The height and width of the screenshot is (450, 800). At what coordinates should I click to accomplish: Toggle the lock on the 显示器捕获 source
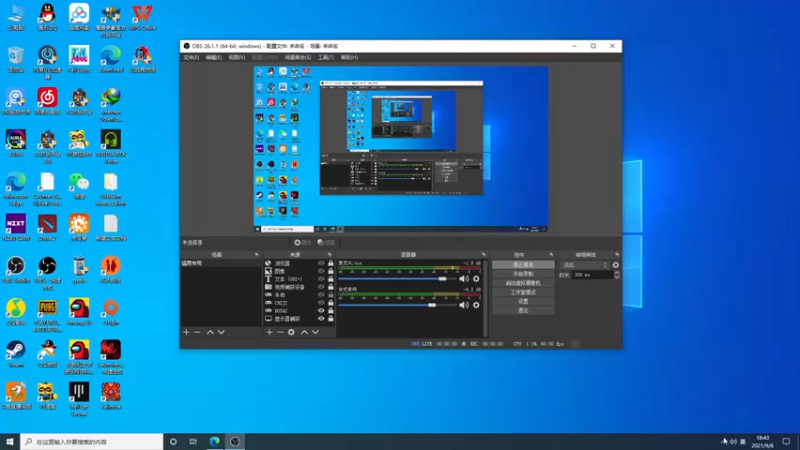tap(331, 319)
